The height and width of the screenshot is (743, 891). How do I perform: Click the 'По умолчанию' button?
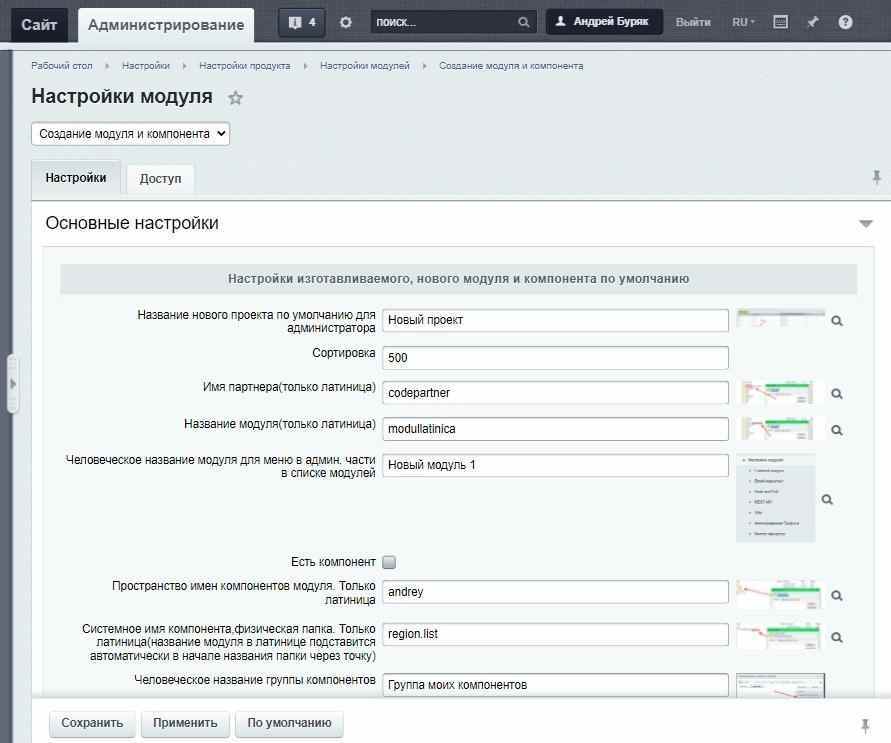pos(289,723)
